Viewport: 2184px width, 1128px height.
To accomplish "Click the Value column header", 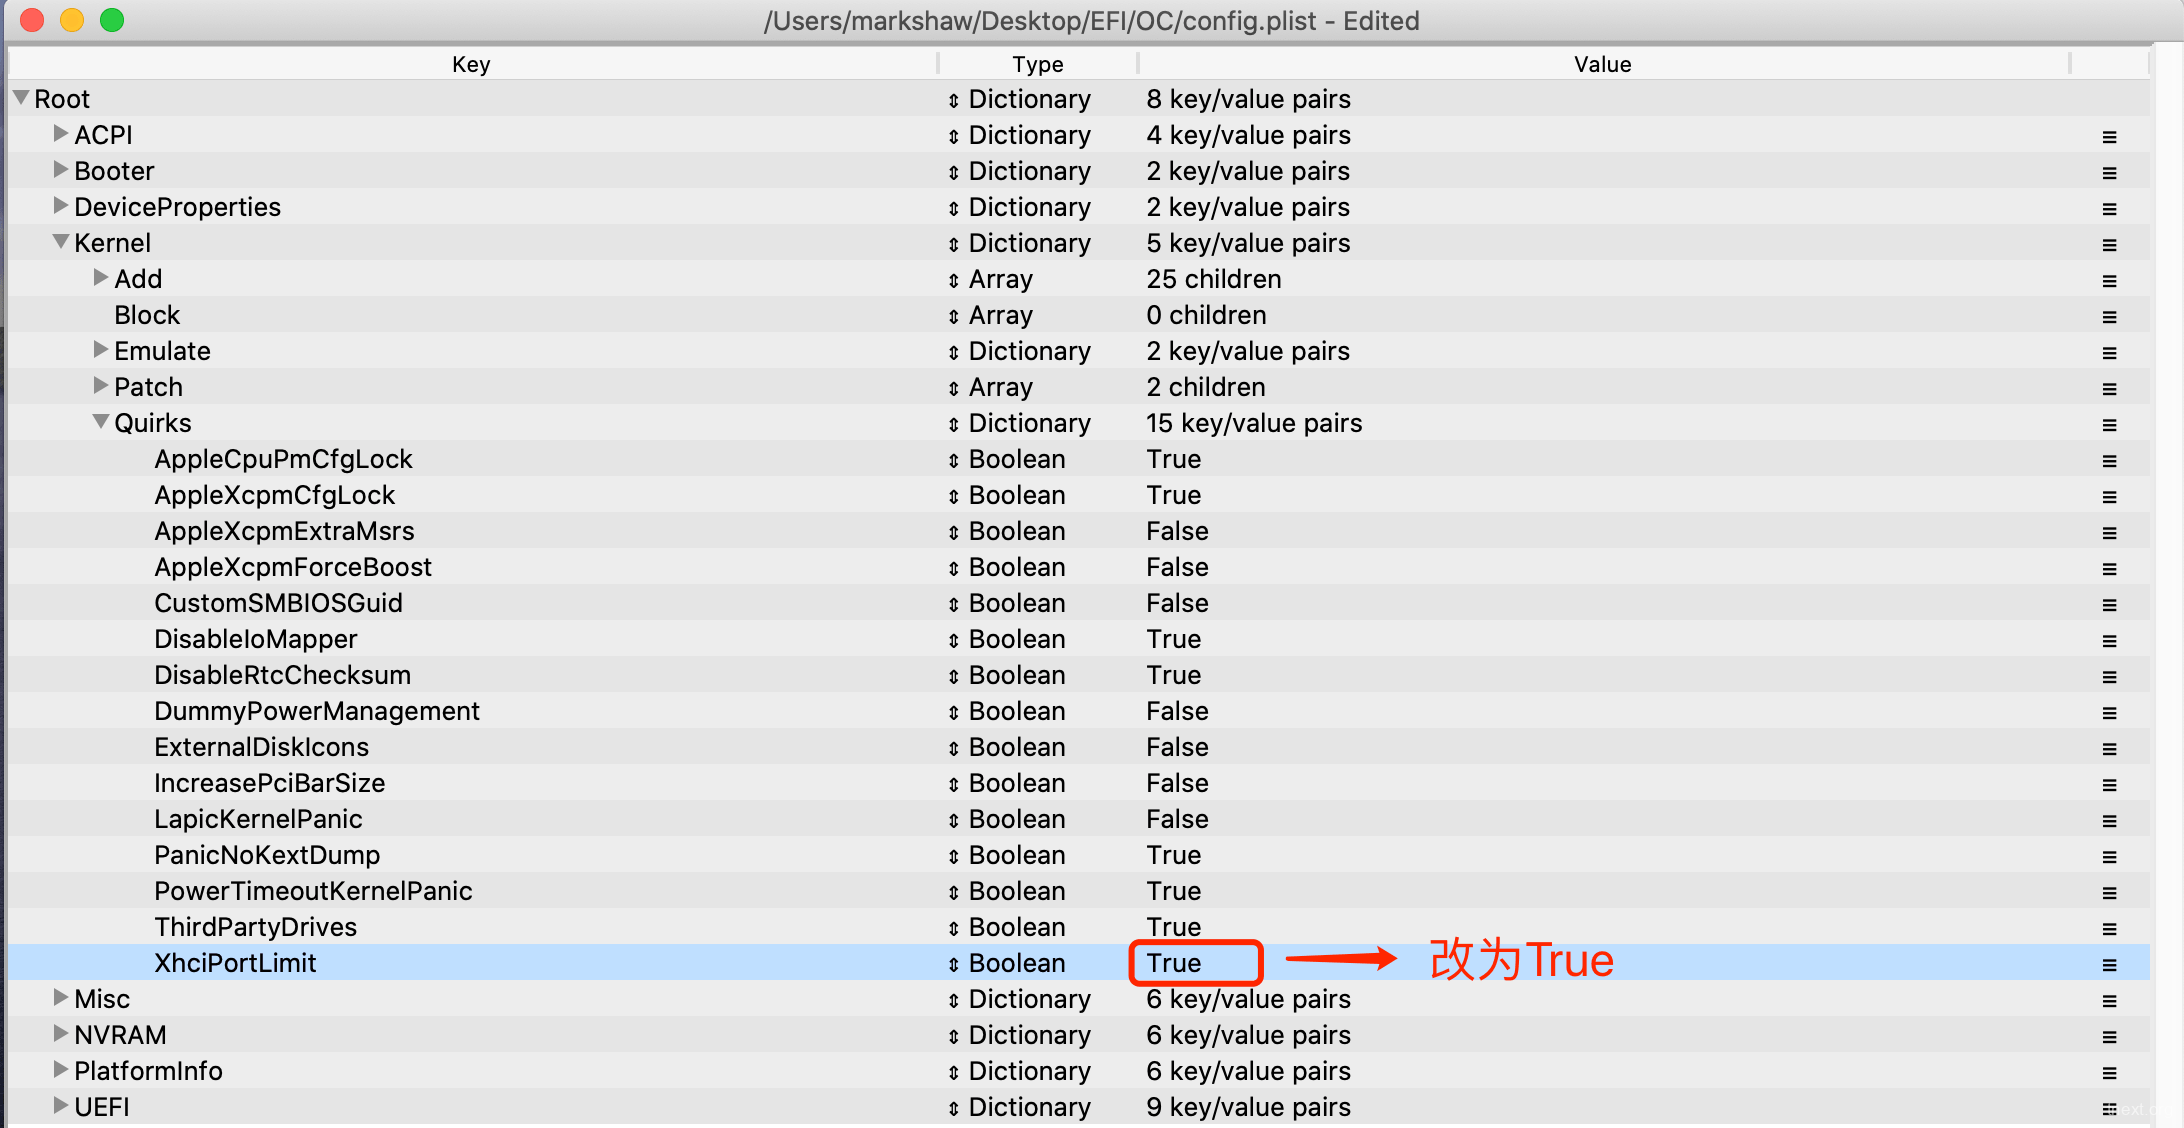I will pos(1602,64).
